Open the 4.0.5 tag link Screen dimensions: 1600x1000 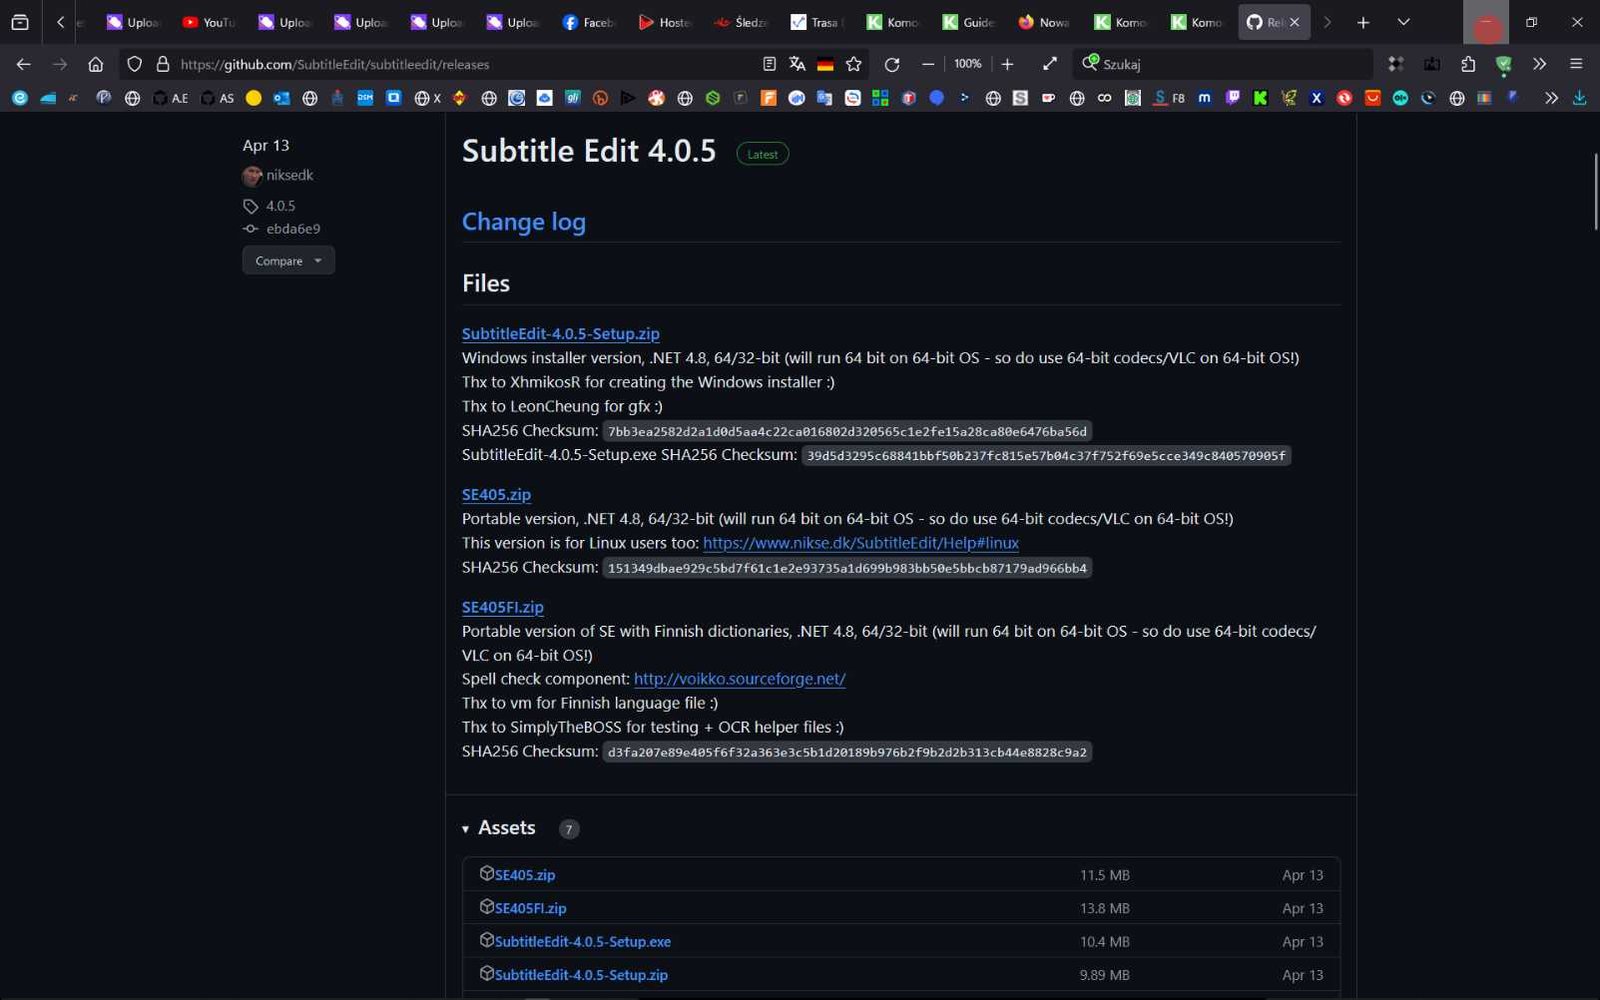pyautogui.click(x=280, y=206)
